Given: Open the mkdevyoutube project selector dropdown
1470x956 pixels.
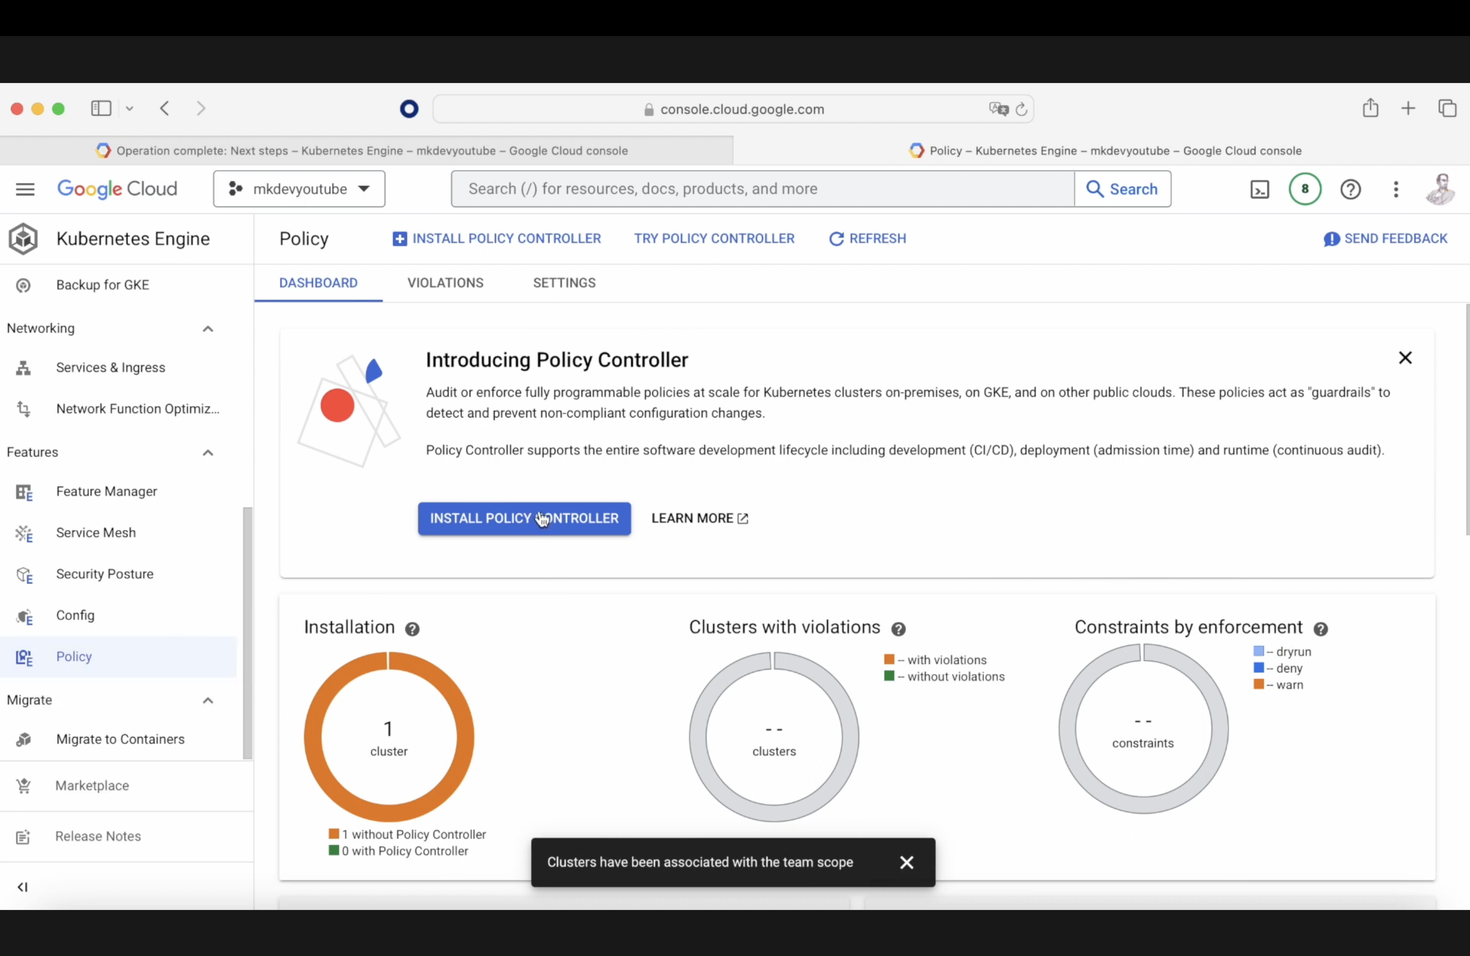Looking at the screenshot, I should 299,189.
